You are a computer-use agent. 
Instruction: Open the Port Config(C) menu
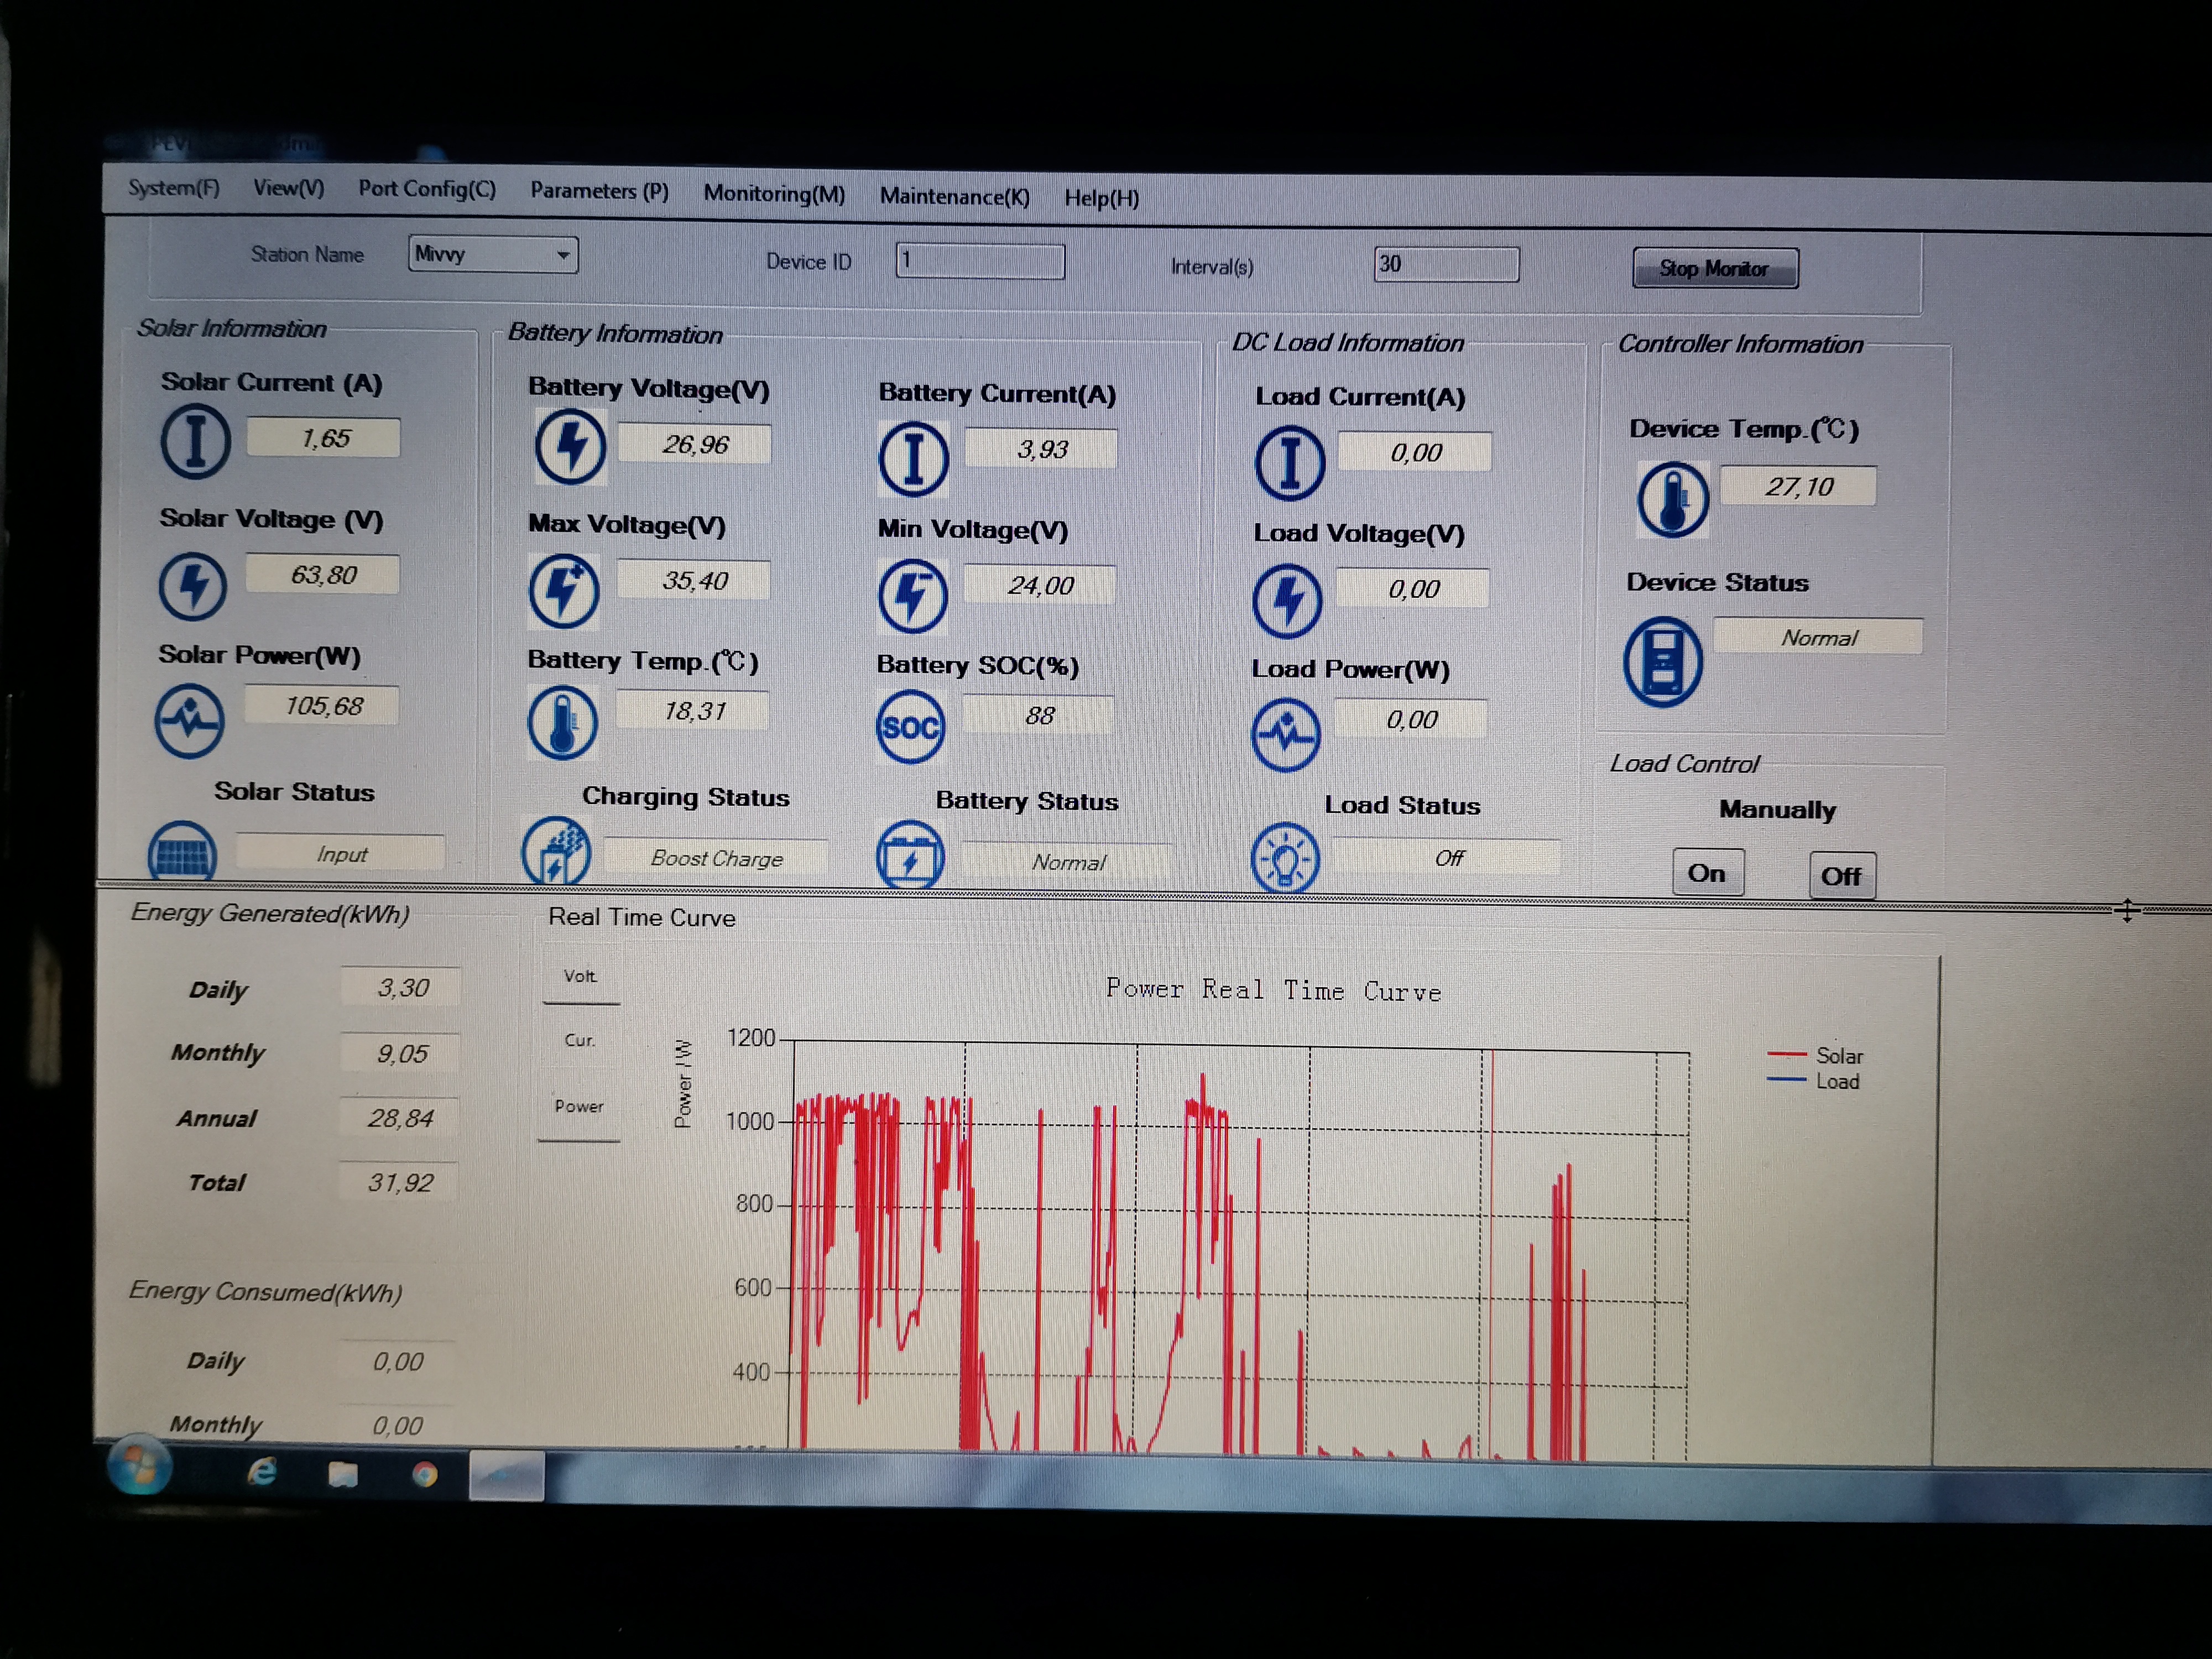(427, 189)
